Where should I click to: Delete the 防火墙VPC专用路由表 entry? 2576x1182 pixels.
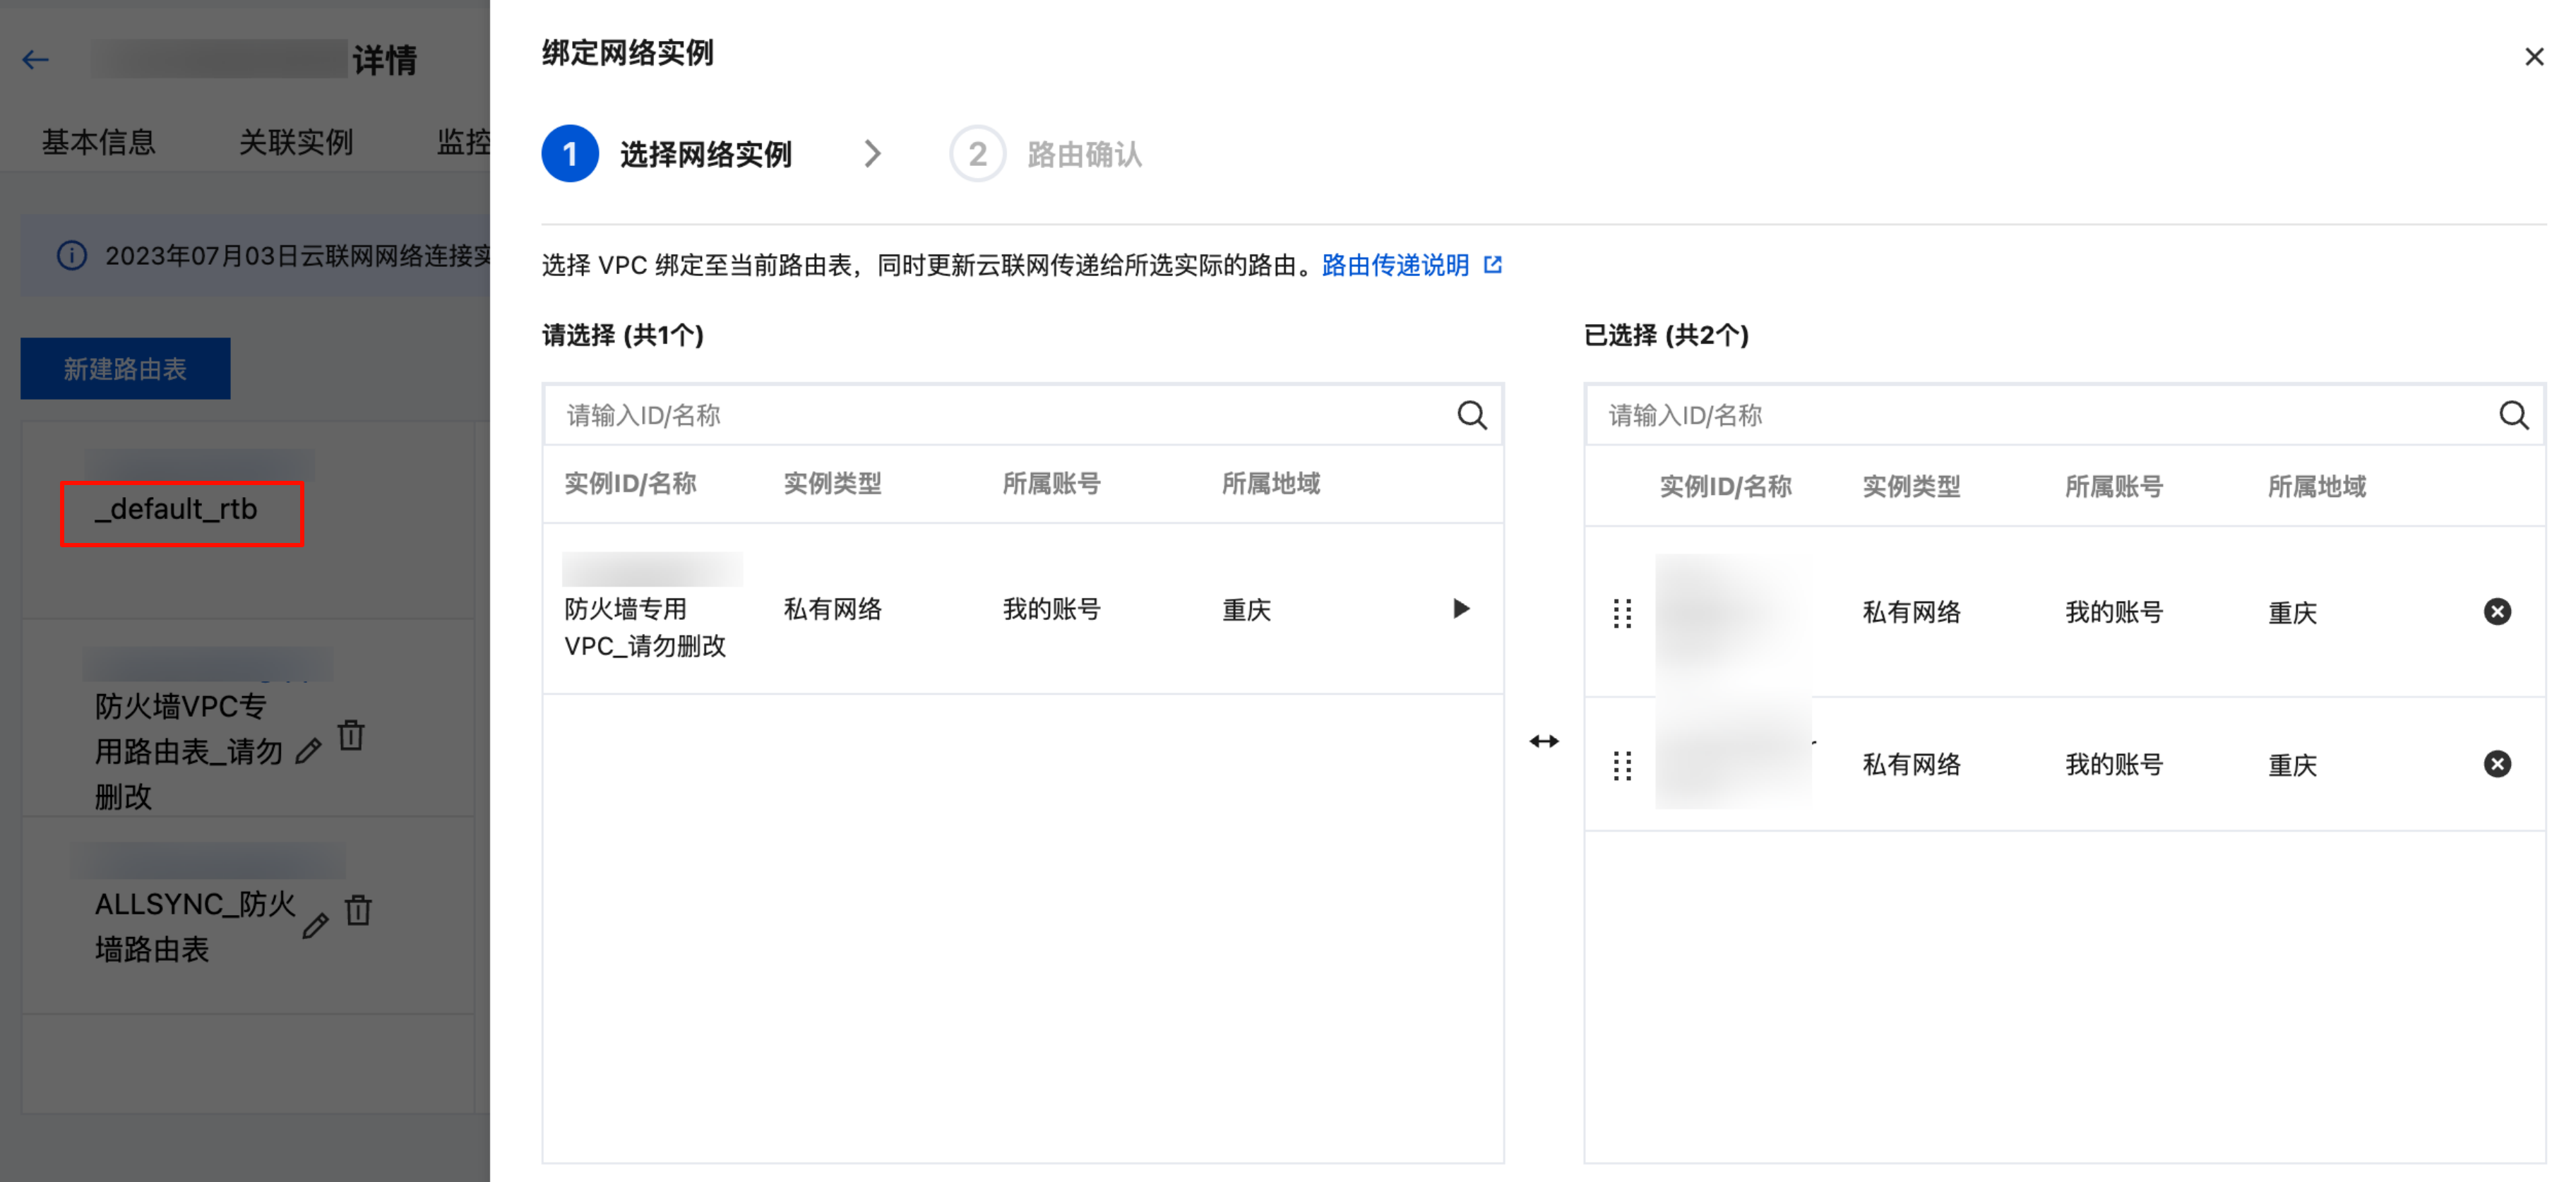[x=351, y=736]
